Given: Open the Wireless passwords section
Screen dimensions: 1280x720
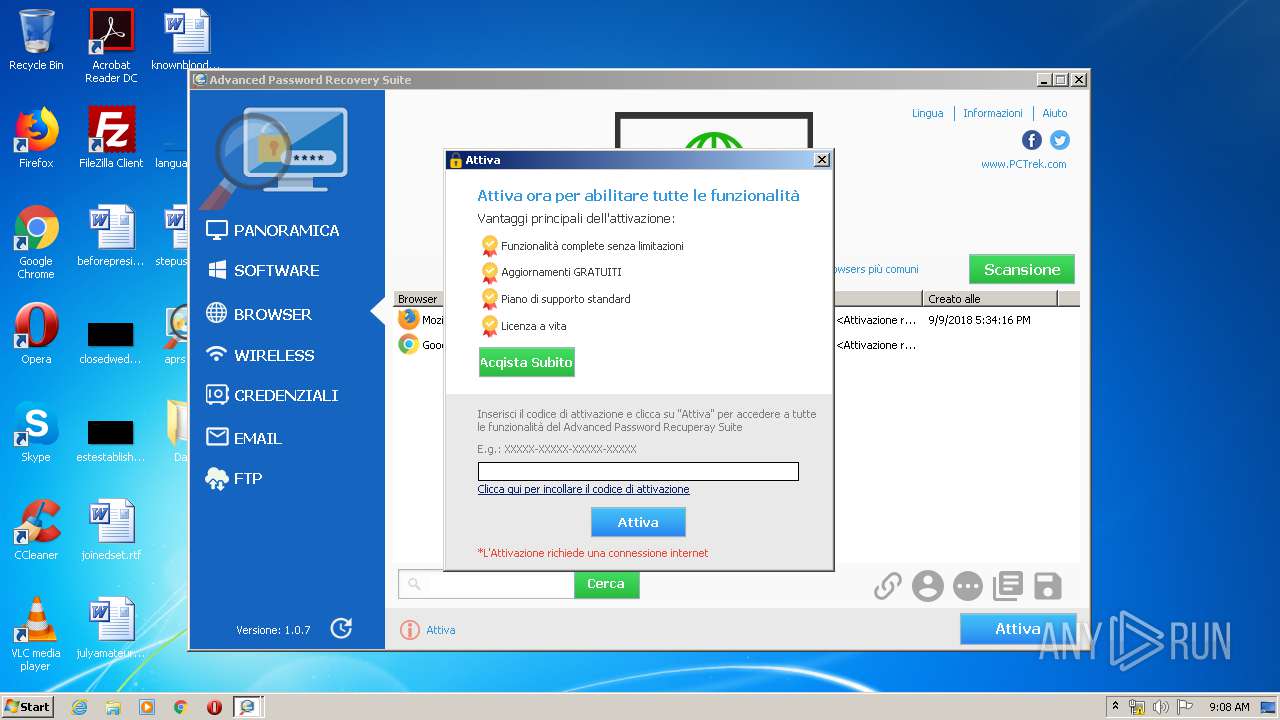Looking at the screenshot, I should point(259,355).
